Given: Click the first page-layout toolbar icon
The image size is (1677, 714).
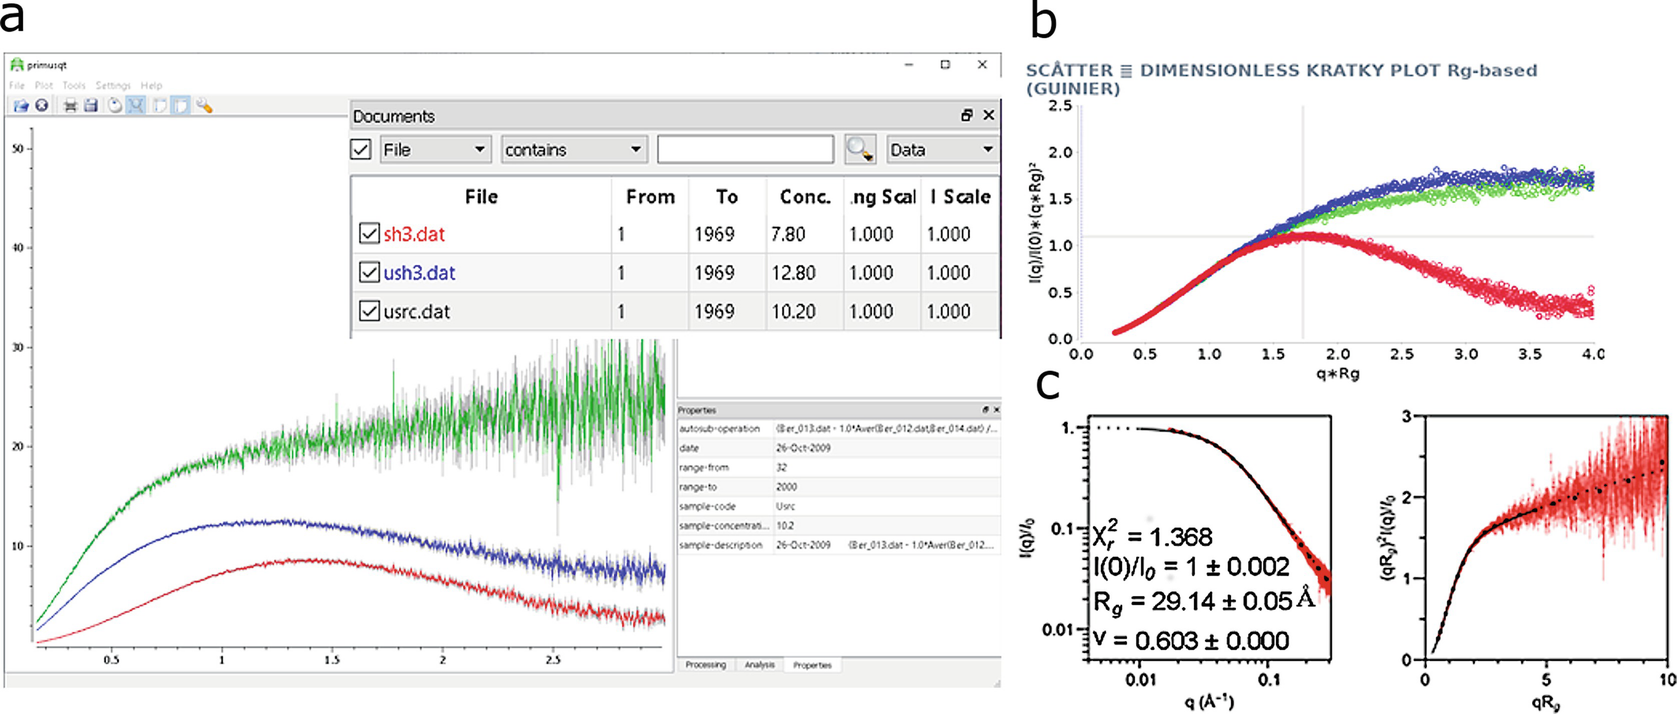Looking at the screenshot, I should 159,105.
